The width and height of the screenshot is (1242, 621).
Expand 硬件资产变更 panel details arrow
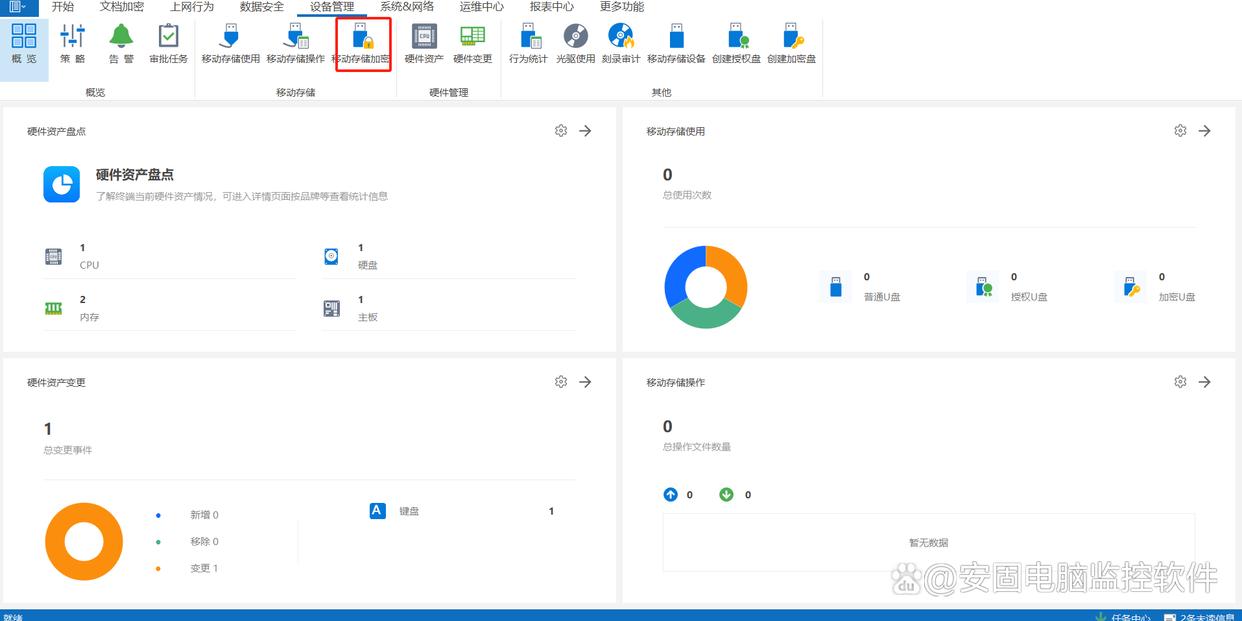click(586, 382)
